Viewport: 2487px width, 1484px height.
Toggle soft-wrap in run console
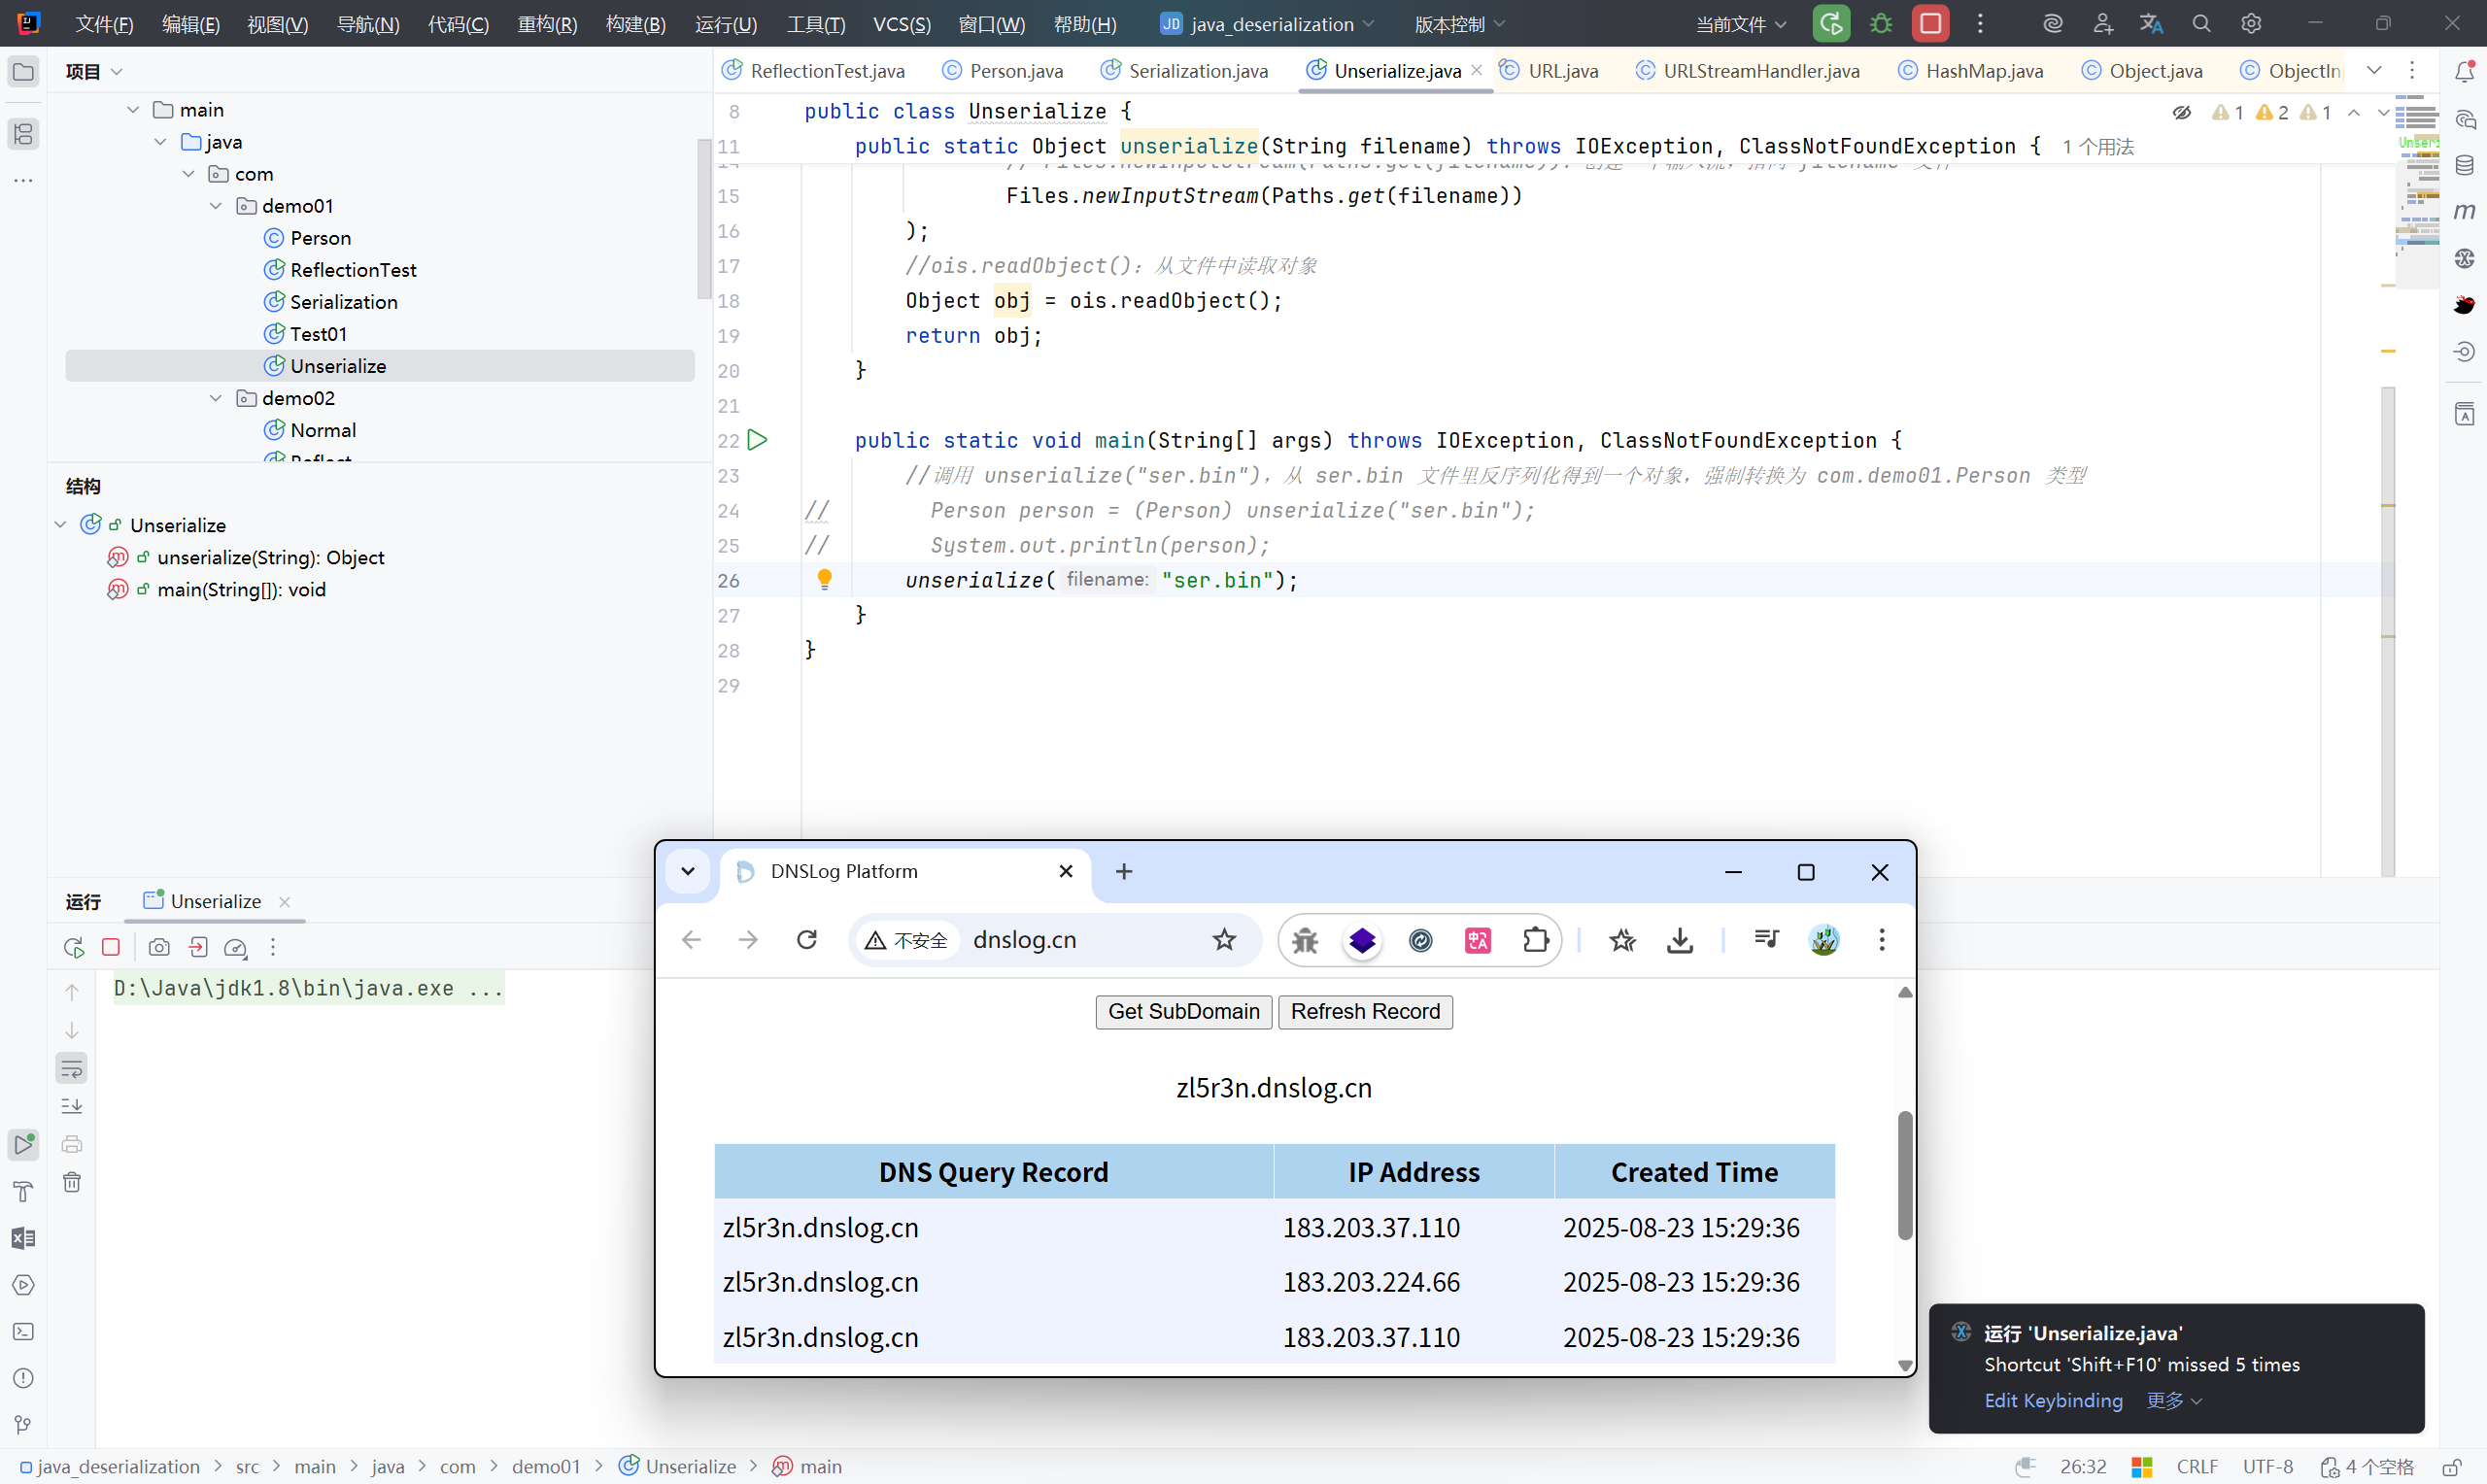[x=72, y=1068]
